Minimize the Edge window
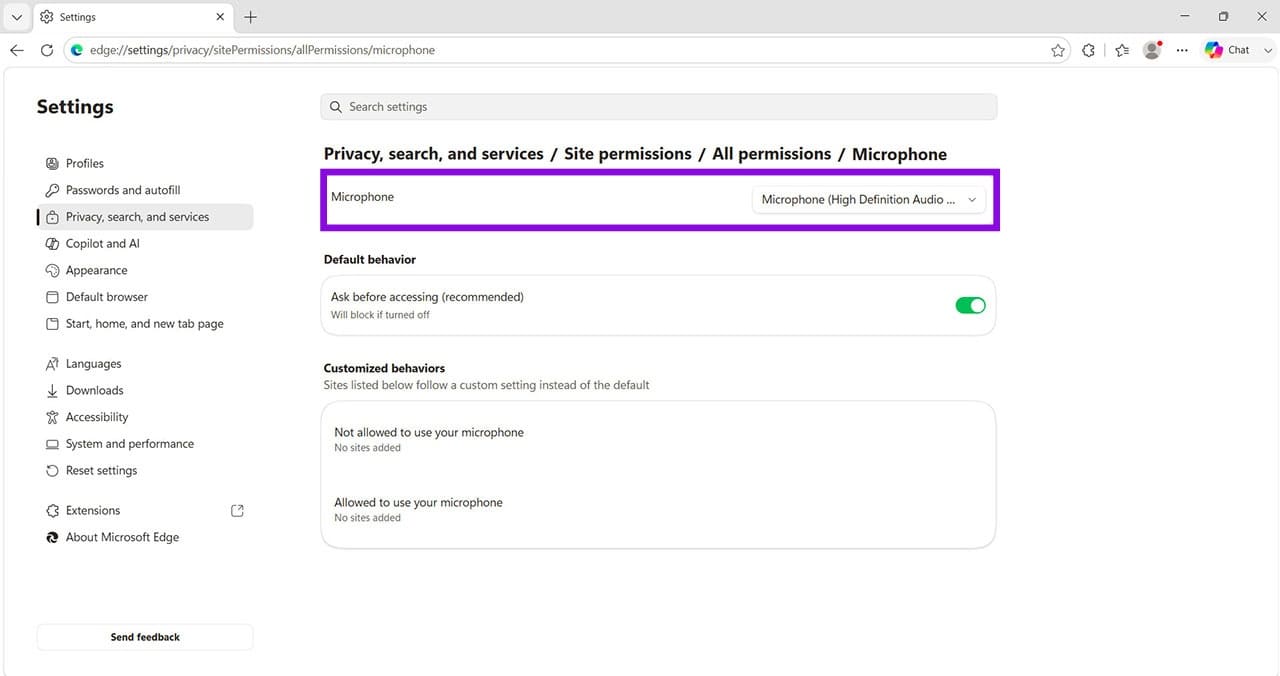 coord(1185,17)
